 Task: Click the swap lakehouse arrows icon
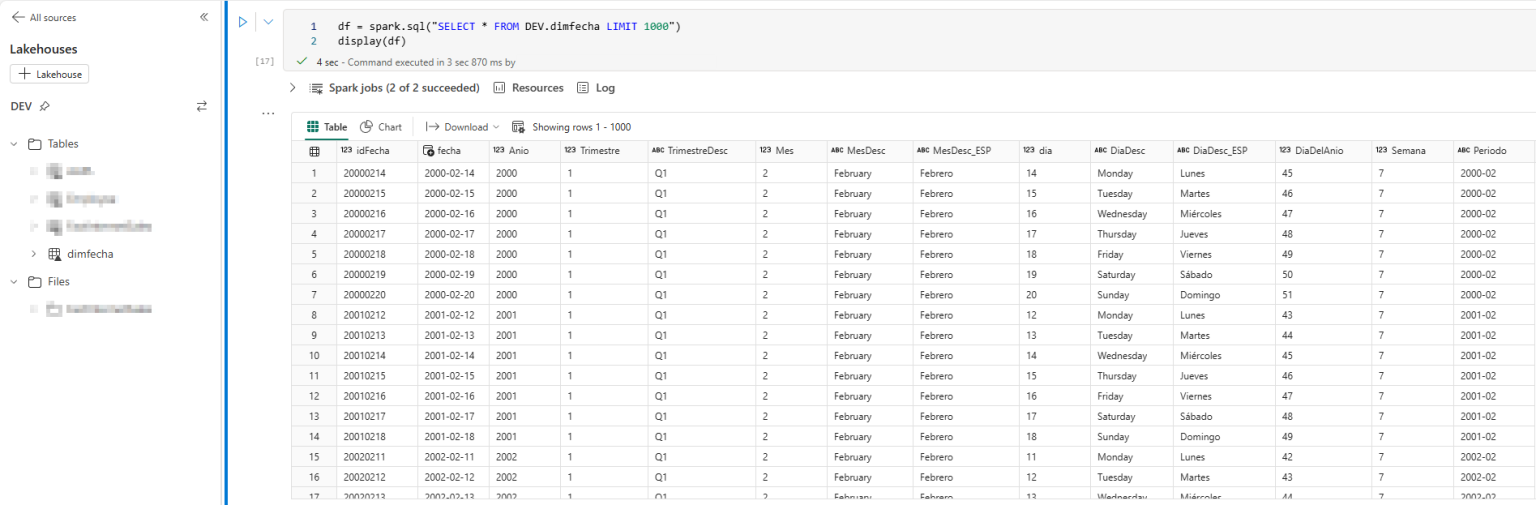pyautogui.click(x=201, y=106)
